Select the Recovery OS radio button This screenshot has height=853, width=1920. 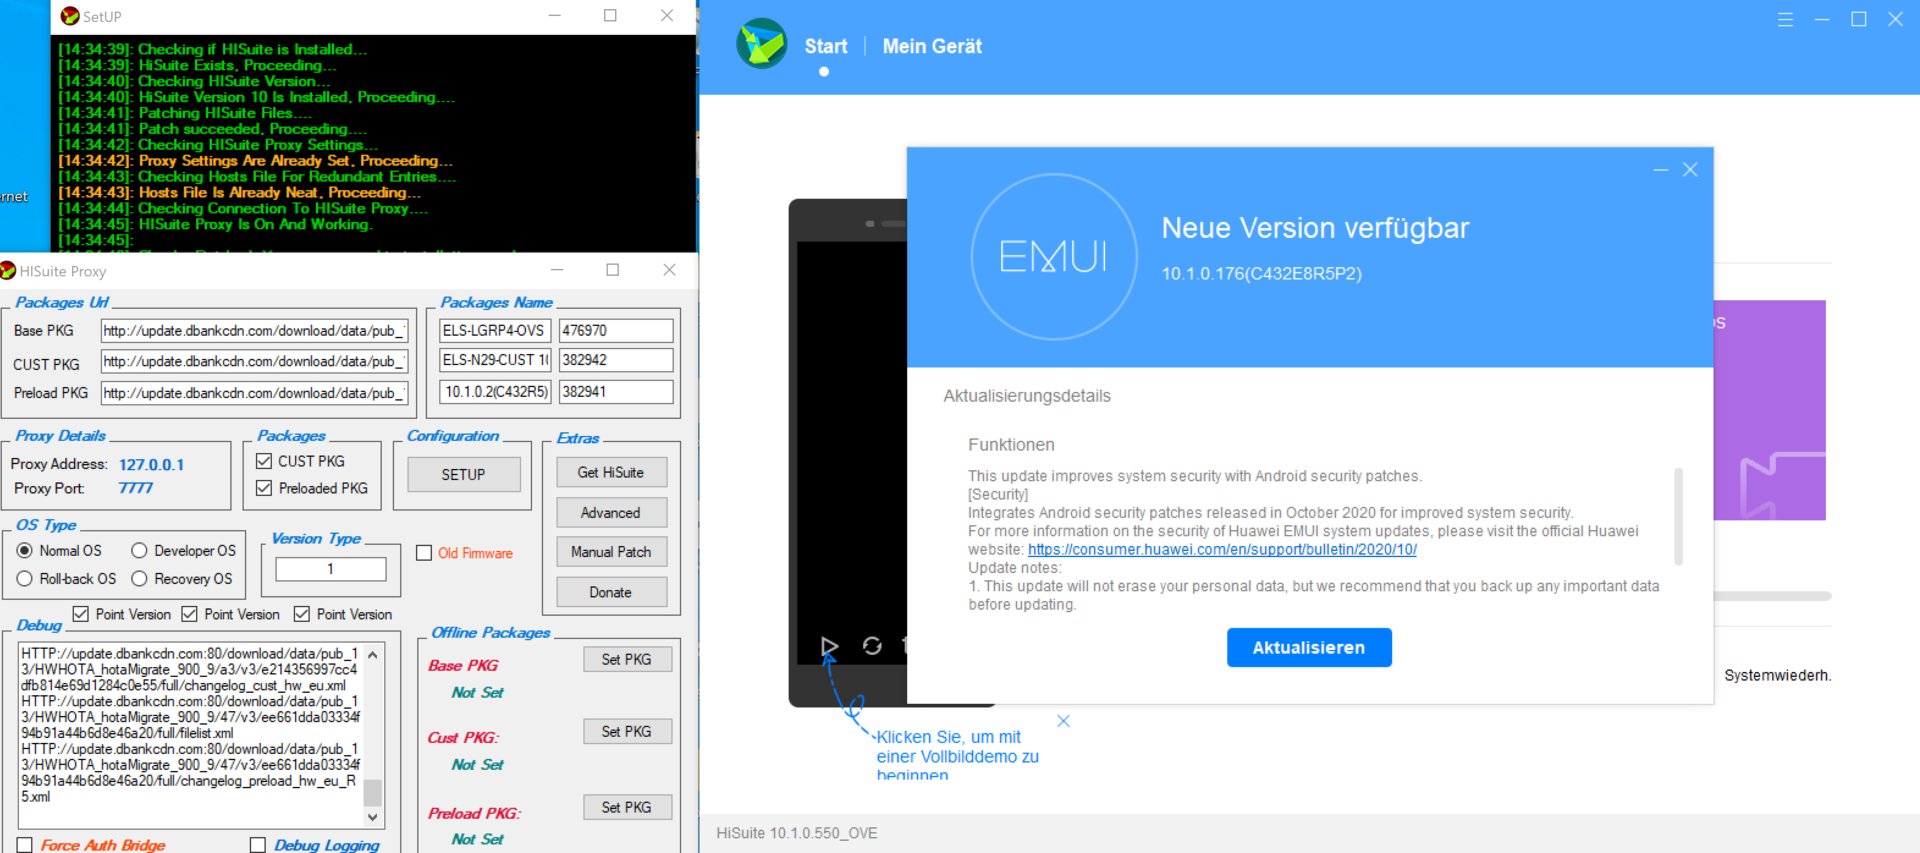pyautogui.click(x=139, y=579)
